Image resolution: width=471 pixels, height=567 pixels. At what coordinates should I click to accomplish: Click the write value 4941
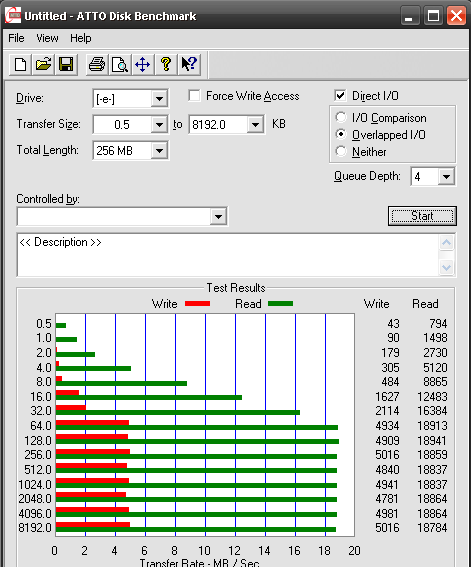click(387, 485)
